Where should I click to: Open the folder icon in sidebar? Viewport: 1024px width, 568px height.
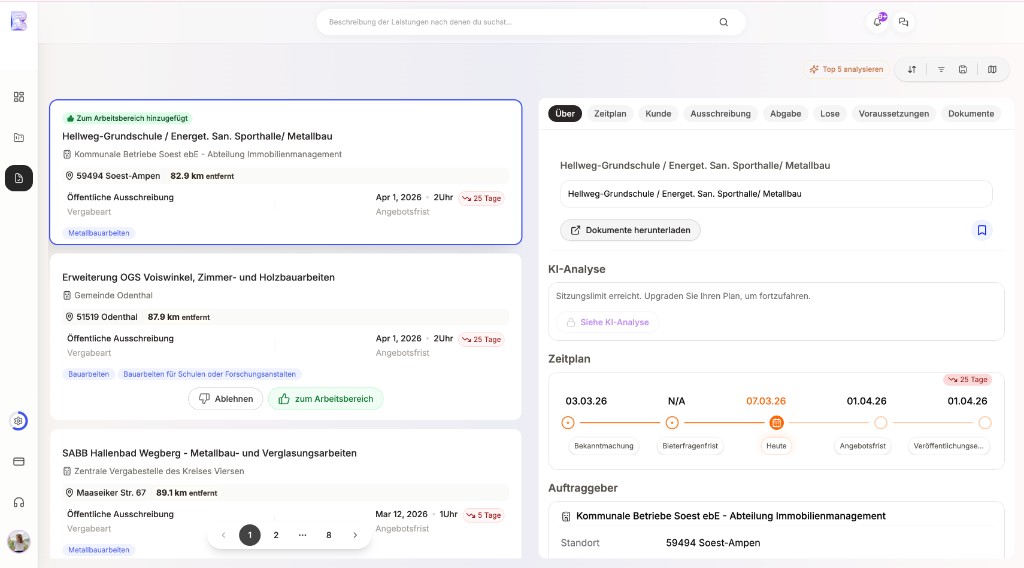(x=19, y=138)
